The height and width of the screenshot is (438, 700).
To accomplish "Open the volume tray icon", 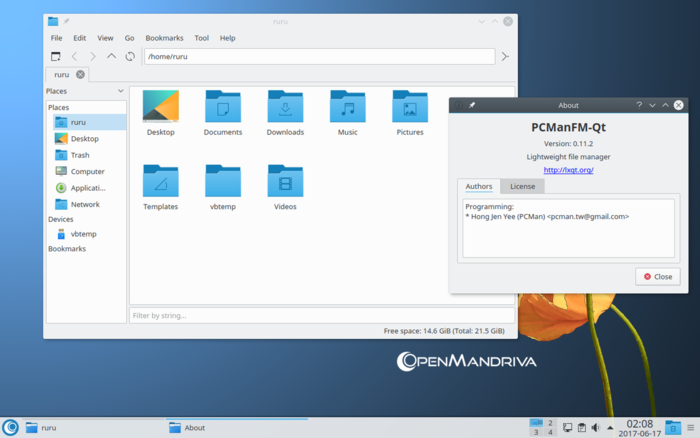I will [596, 428].
